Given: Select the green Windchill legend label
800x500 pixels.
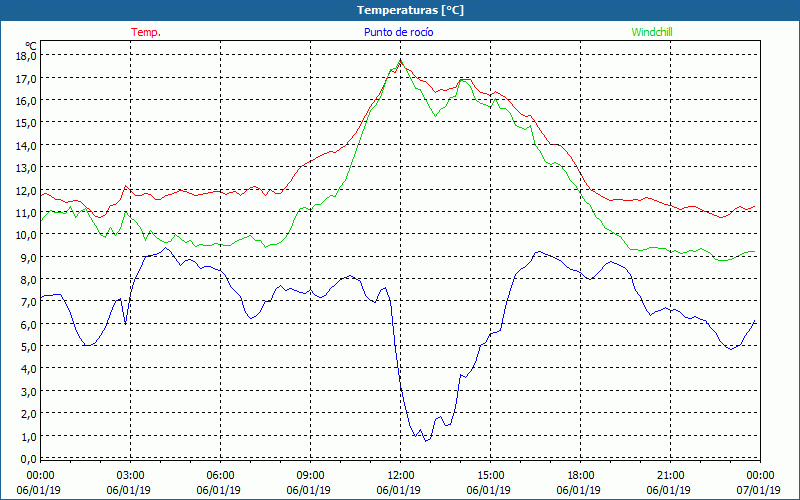Looking at the screenshot, I should 652,32.
